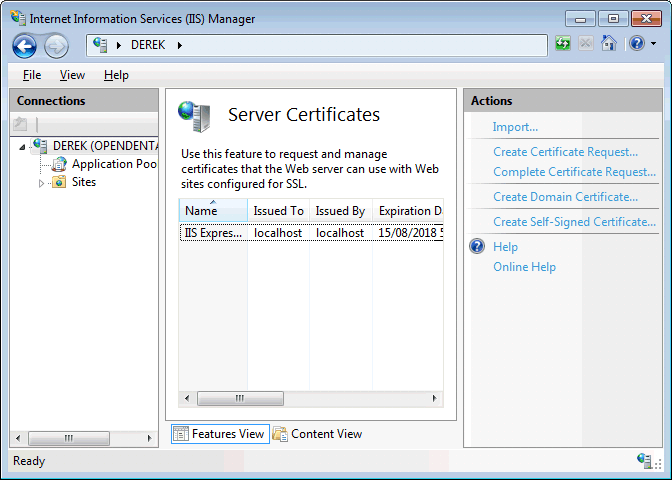The width and height of the screenshot is (672, 480).
Task: Click the Issued To cell reading localhost
Action: tap(278, 233)
